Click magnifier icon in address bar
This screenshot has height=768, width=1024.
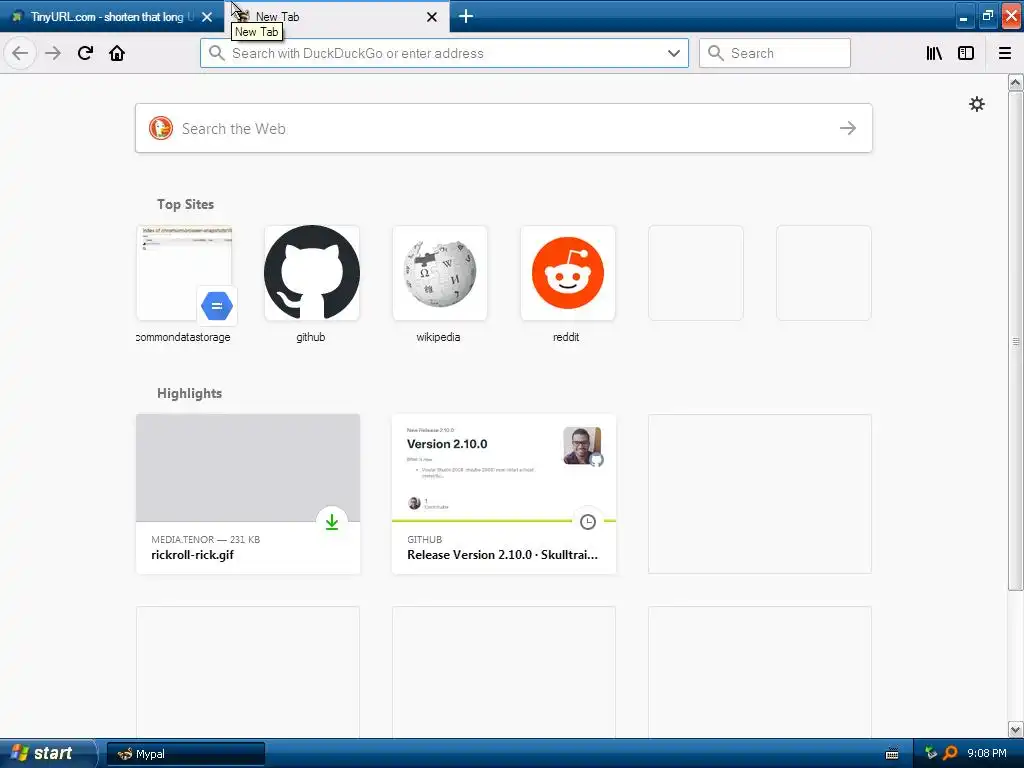click(217, 53)
